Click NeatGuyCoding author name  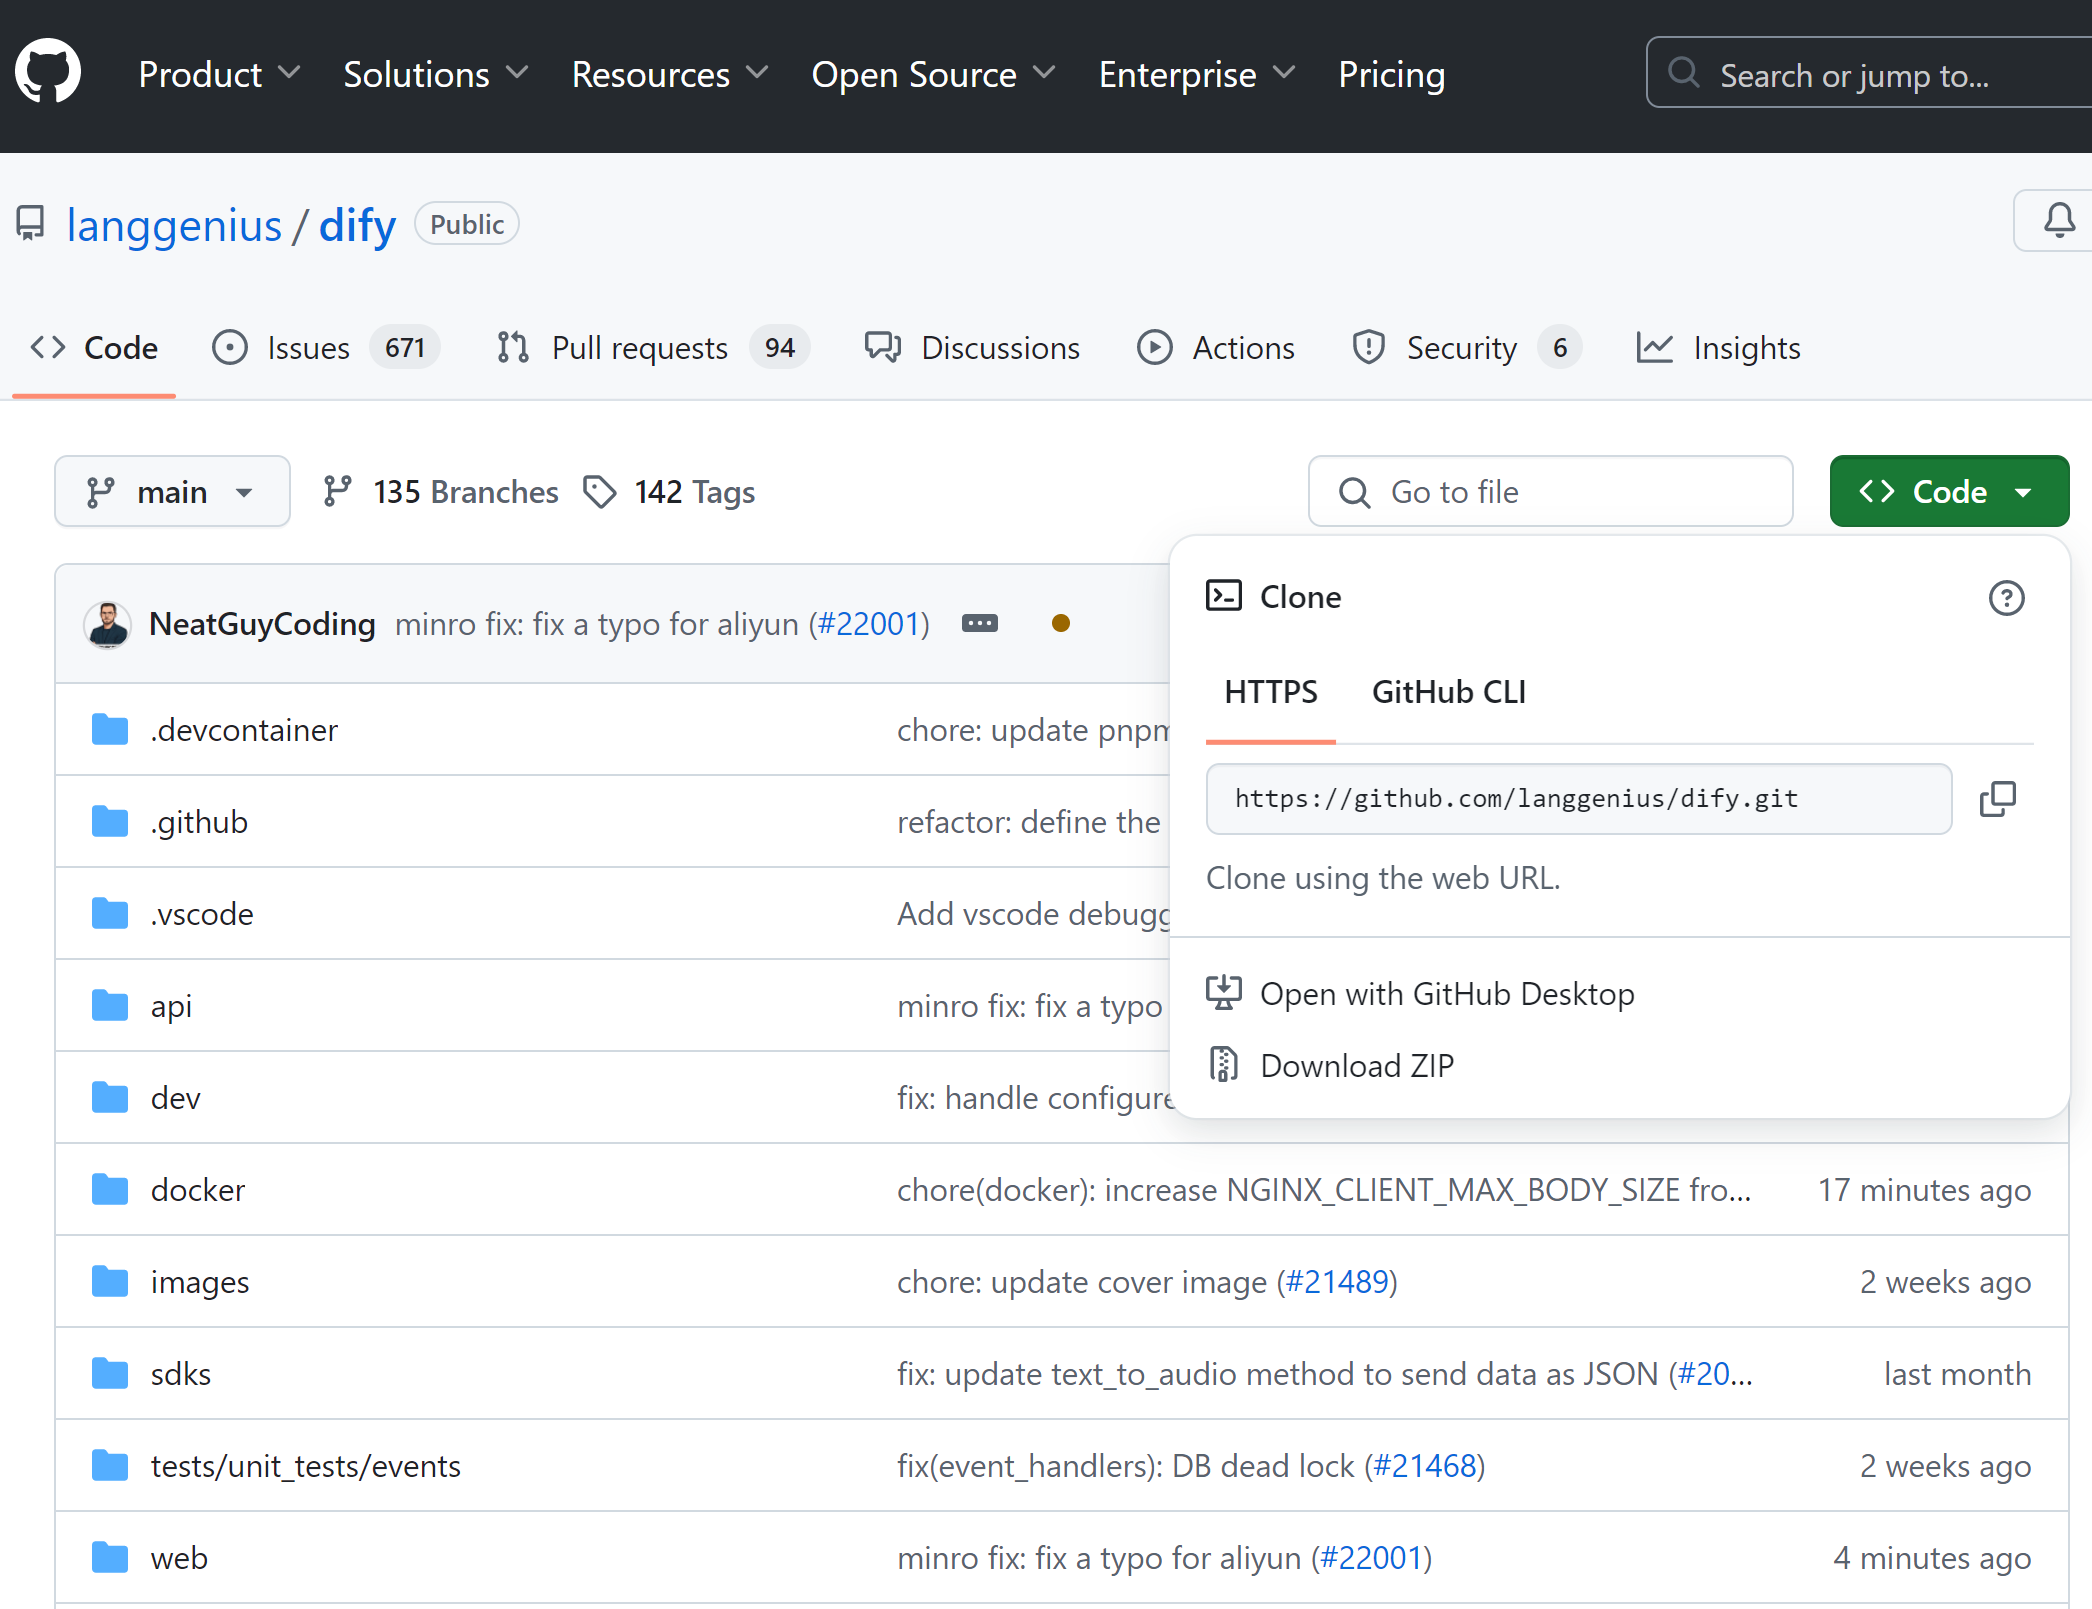tap(262, 624)
